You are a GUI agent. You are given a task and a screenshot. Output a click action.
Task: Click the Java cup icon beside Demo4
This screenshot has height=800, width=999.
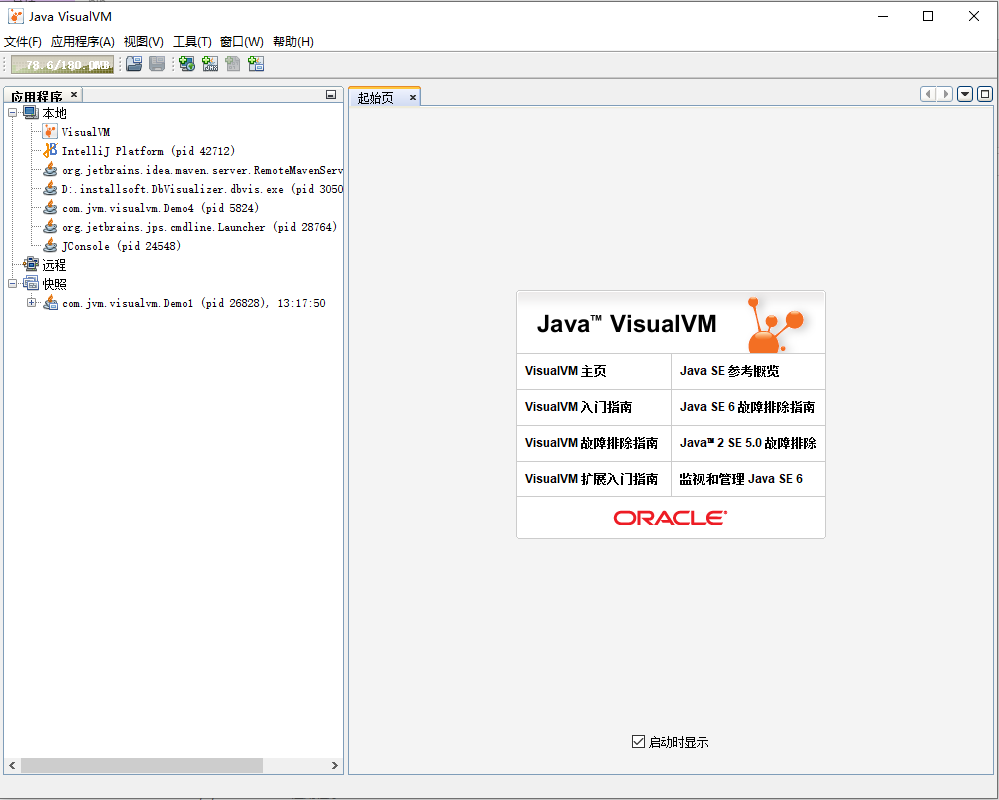pos(50,208)
